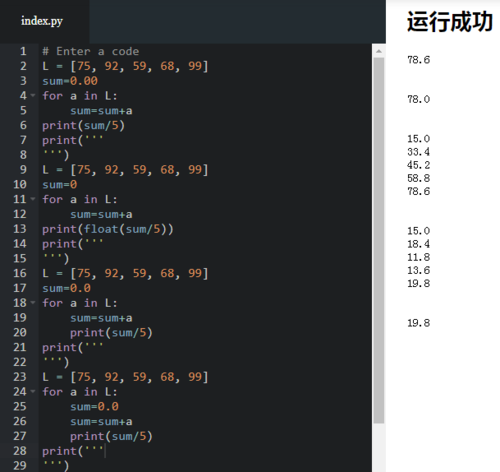Click scrollbar track below the thumb

379,447
